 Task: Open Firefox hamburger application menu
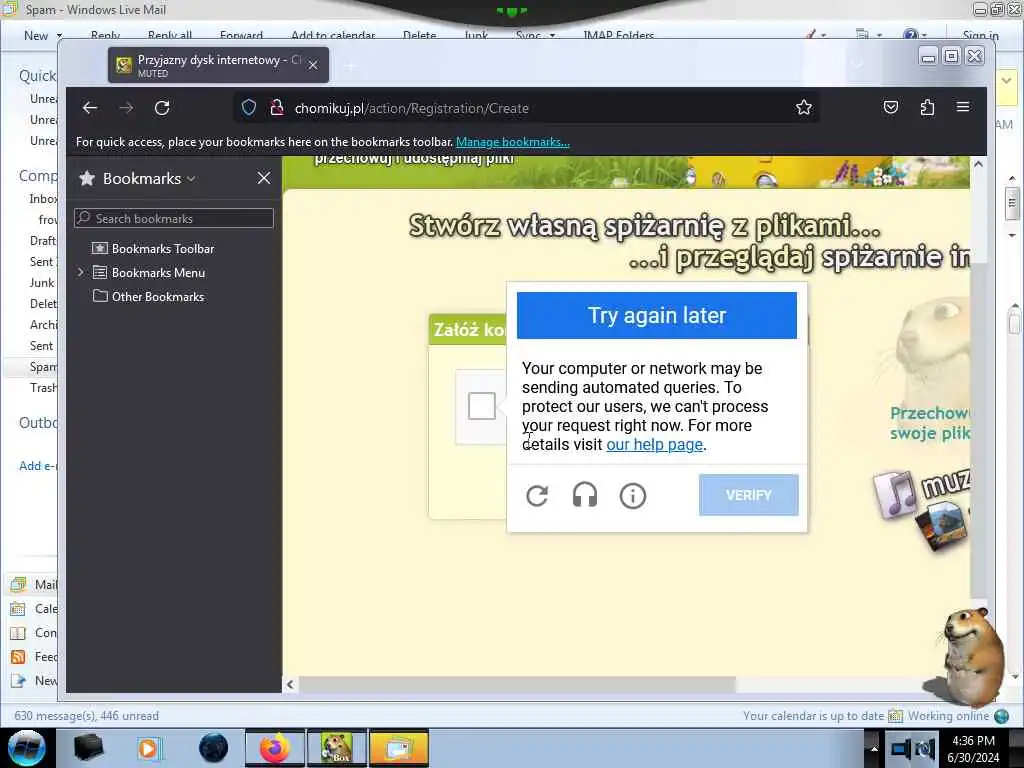(963, 107)
